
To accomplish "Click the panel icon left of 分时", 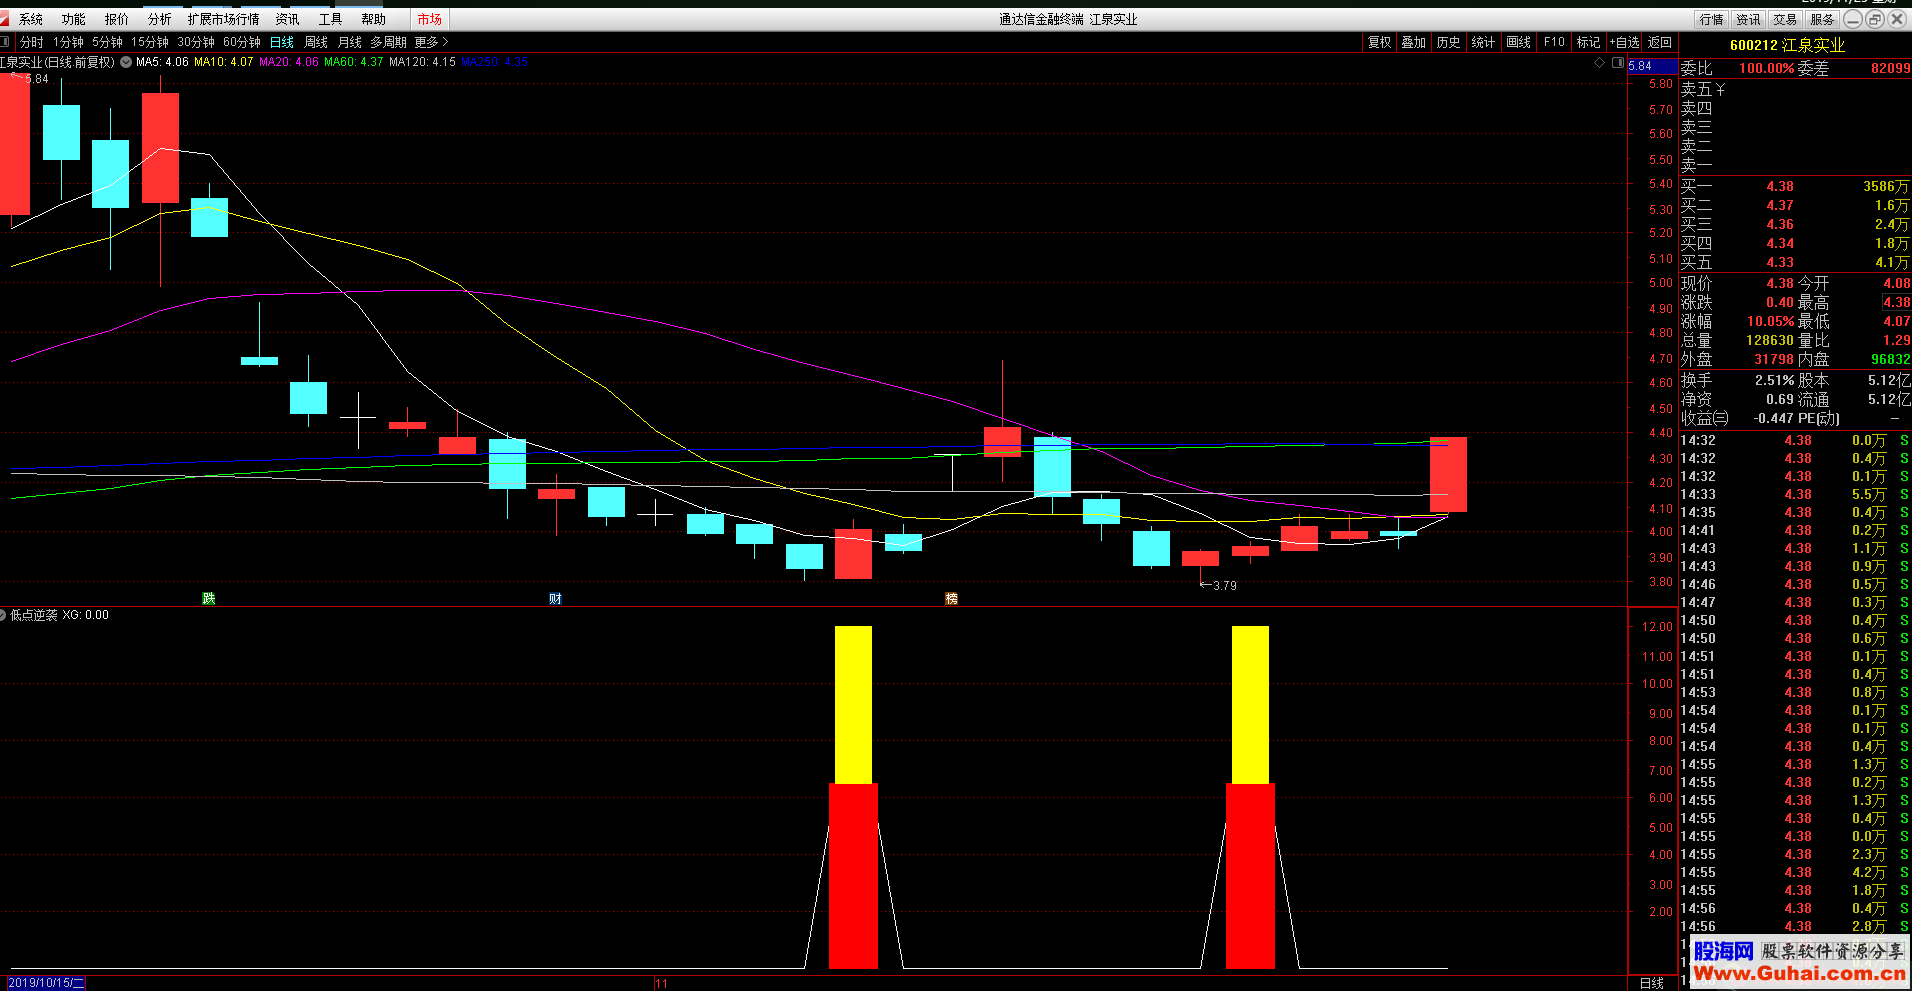I will (6, 42).
